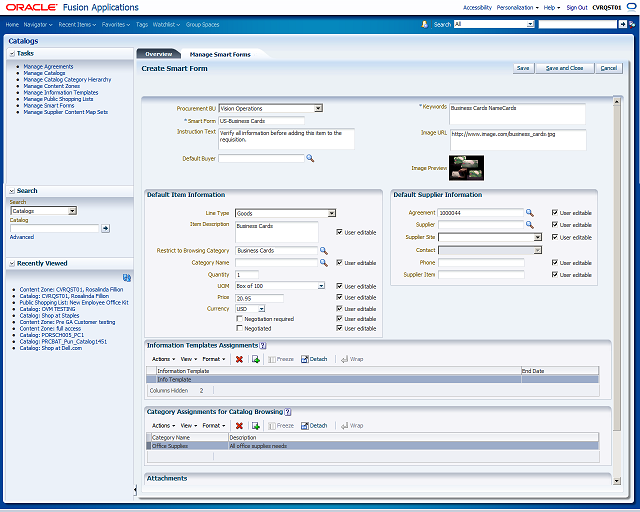The width and height of the screenshot is (640, 512).
Task: Open the Supplier Site dropdown
Action: 538,237
